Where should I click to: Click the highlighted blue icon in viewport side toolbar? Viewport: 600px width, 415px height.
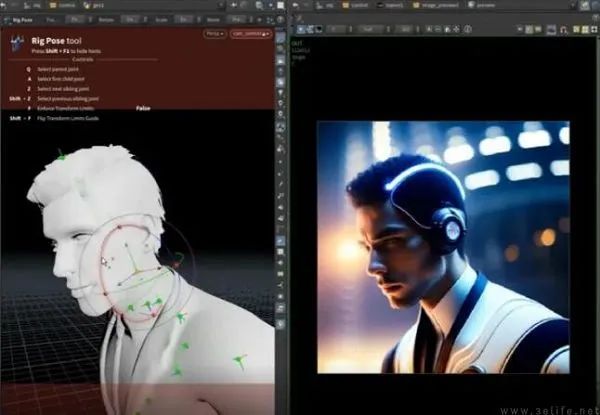(x=281, y=240)
